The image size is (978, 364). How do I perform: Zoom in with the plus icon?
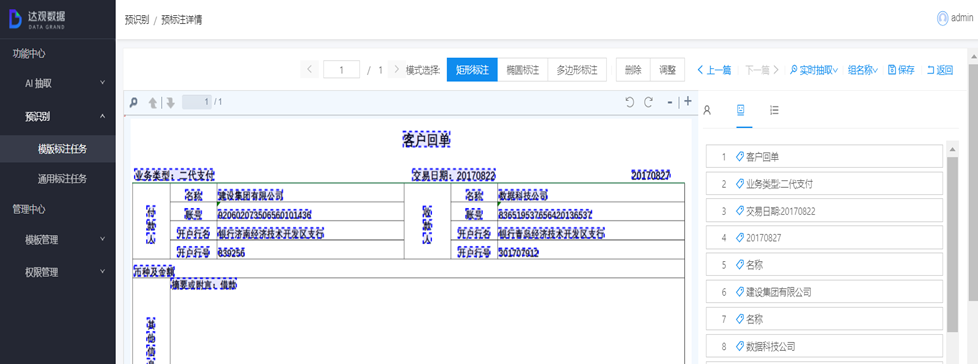(x=688, y=102)
